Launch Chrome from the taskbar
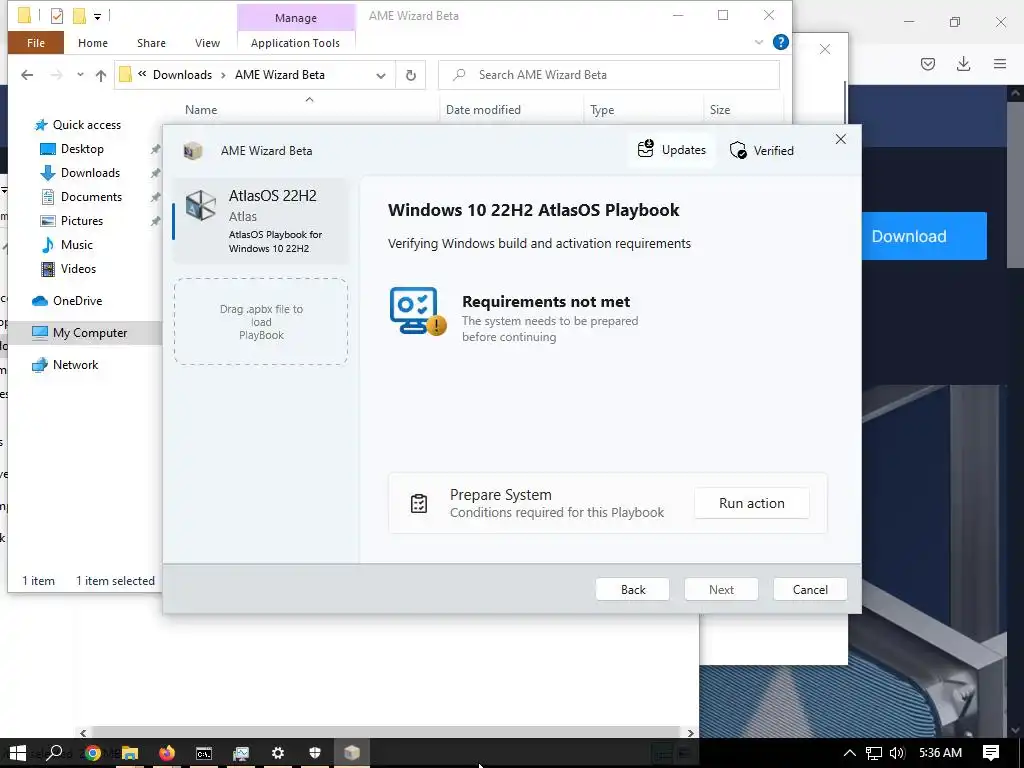The height and width of the screenshot is (768, 1024). tap(93, 753)
